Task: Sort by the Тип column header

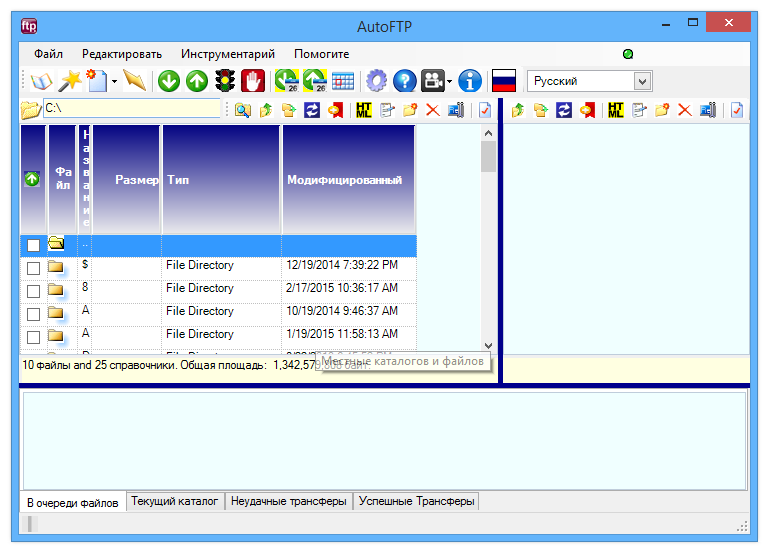Action: pos(221,179)
